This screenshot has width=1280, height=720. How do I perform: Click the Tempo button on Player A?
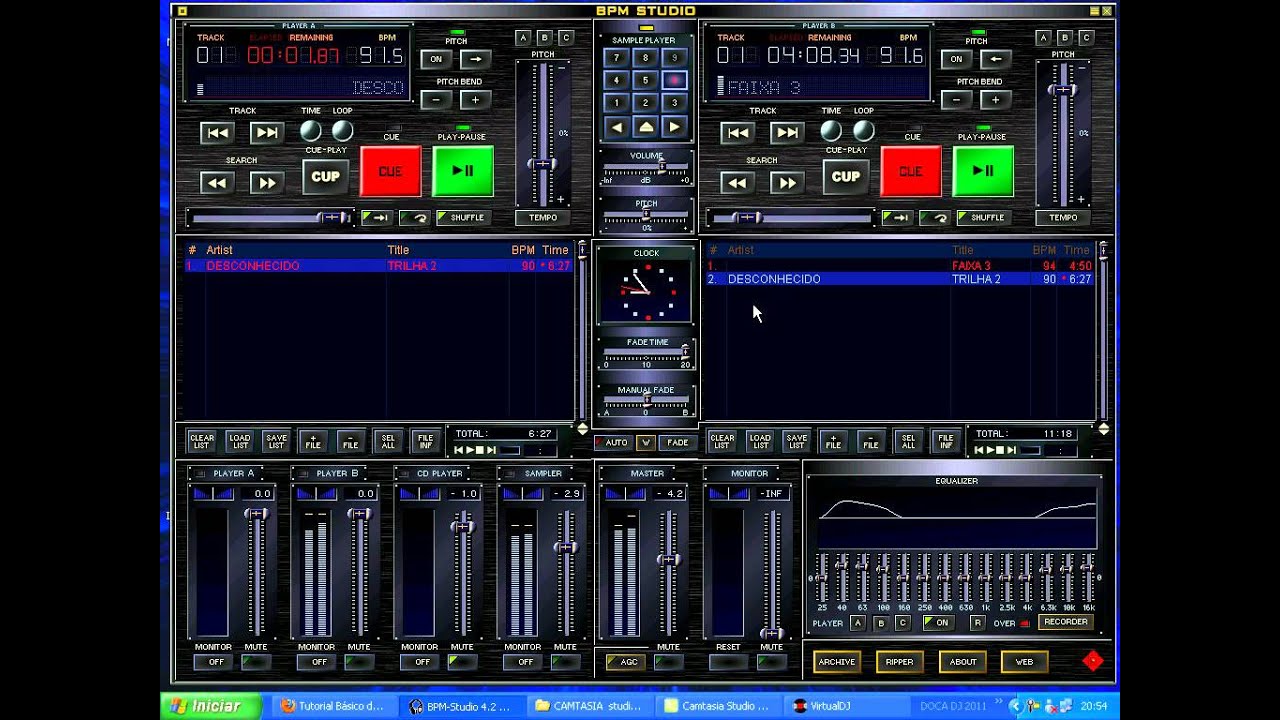[x=543, y=217]
